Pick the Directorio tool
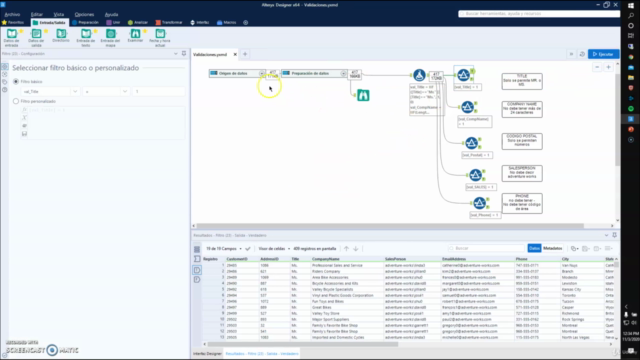This screenshot has width=640, height=360. click(61, 36)
